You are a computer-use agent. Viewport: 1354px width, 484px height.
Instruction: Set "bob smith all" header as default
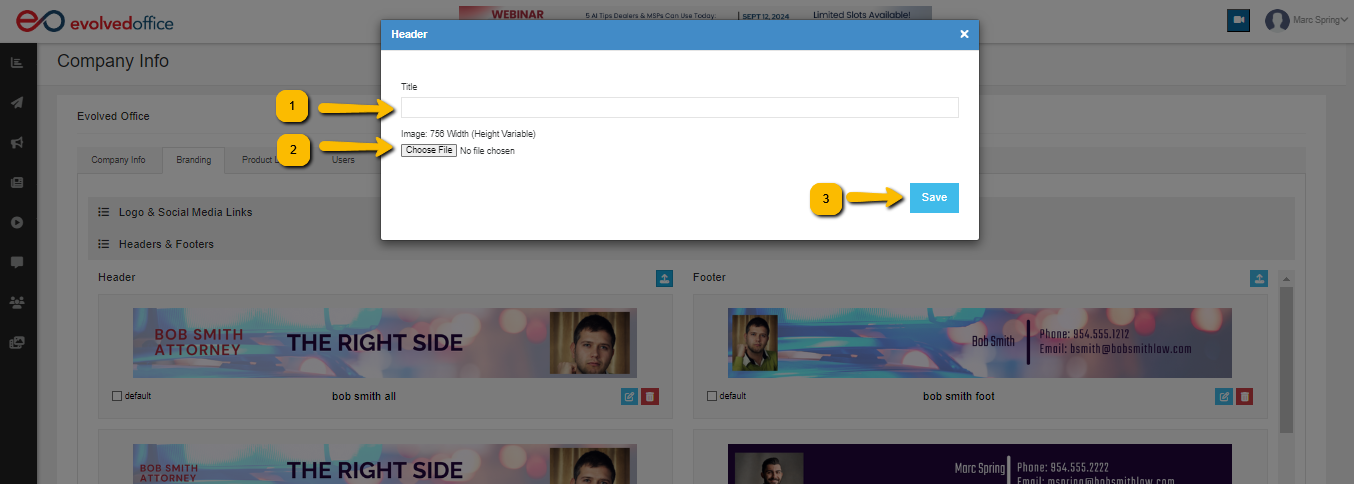(117, 396)
